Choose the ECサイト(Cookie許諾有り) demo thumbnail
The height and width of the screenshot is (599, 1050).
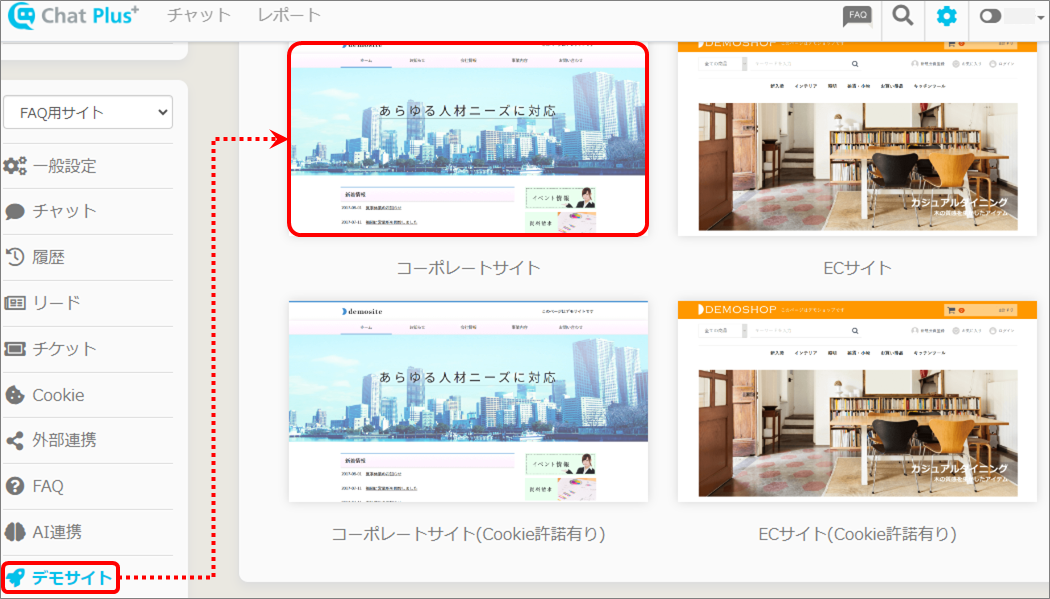(x=857, y=401)
